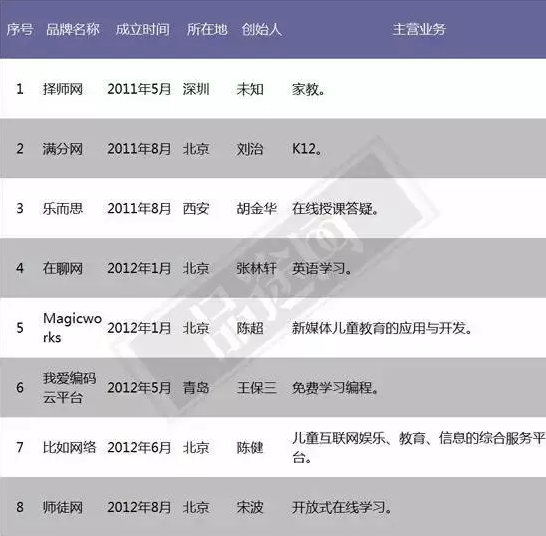Click the description 新媒体儿童教育的应用与开发。
The height and width of the screenshot is (536, 546).
pos(382,328)
